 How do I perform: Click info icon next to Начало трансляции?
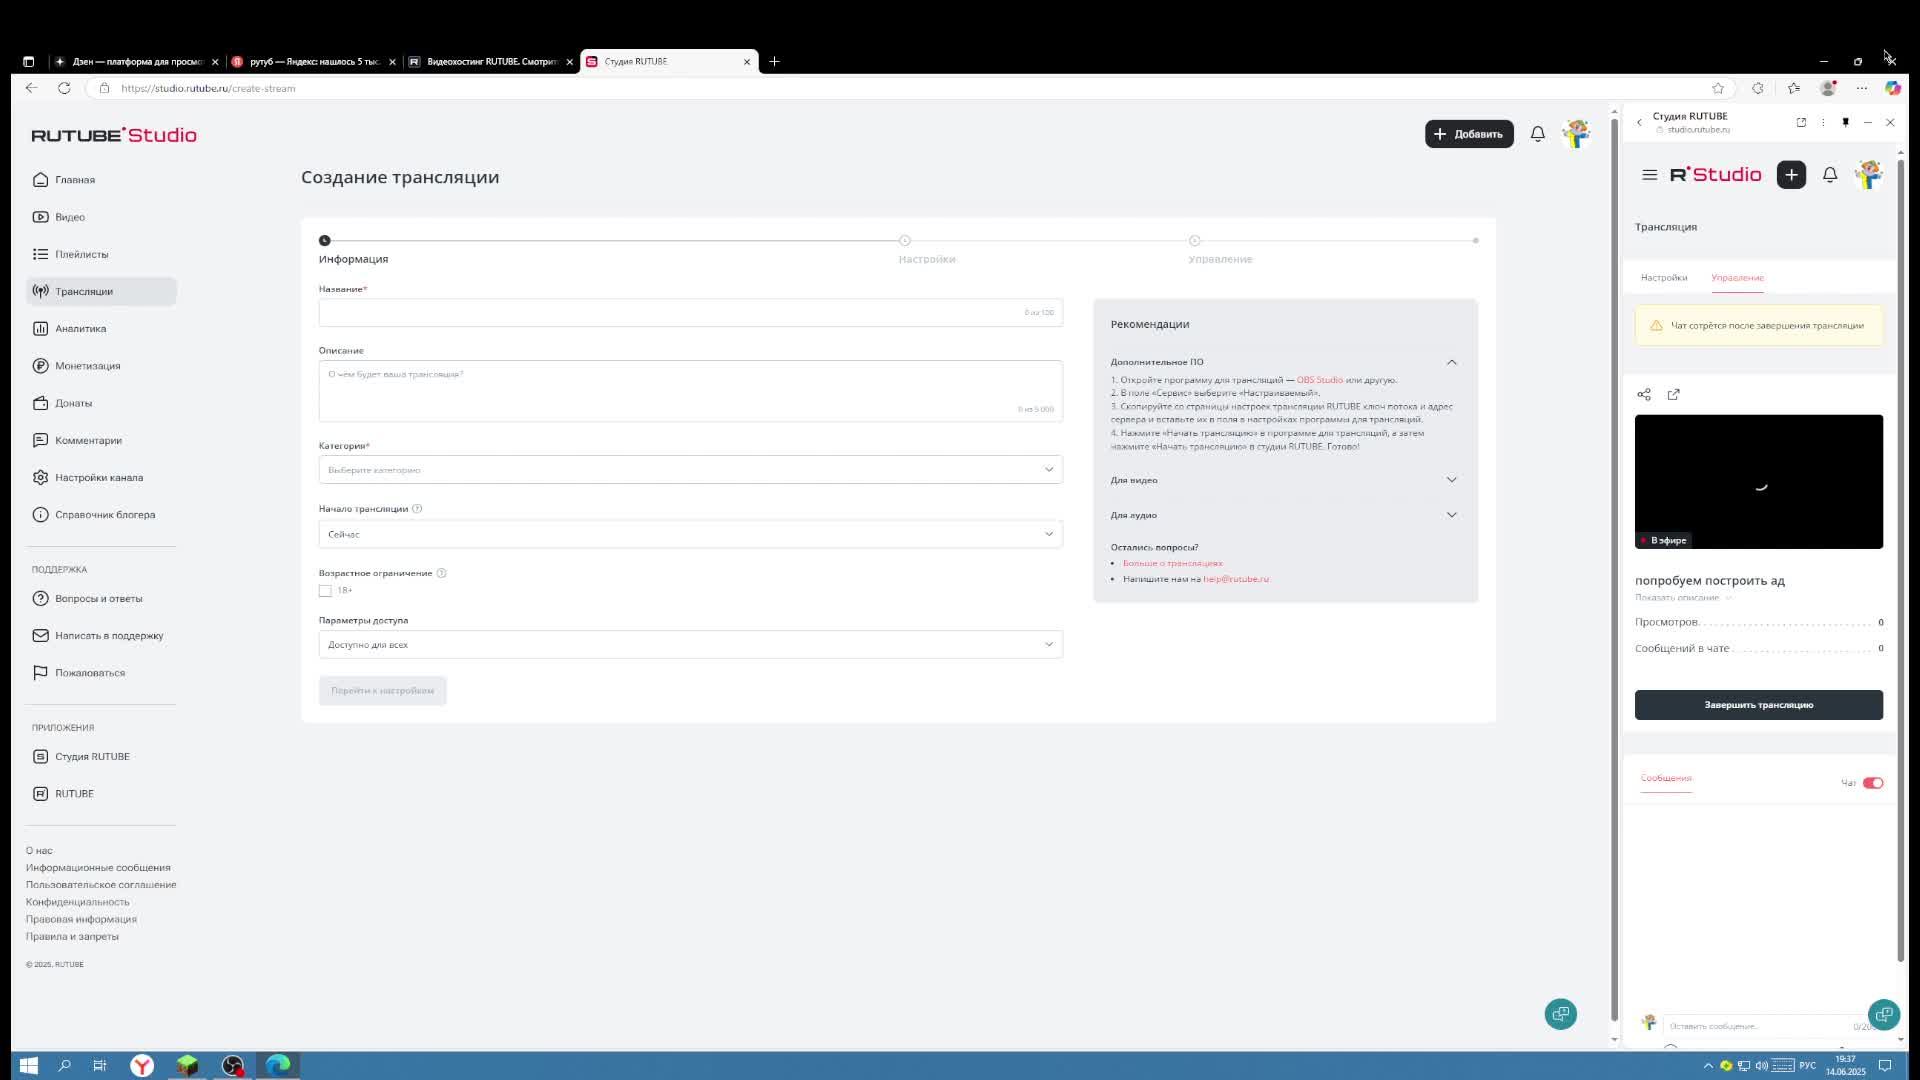tap(417, 509)
